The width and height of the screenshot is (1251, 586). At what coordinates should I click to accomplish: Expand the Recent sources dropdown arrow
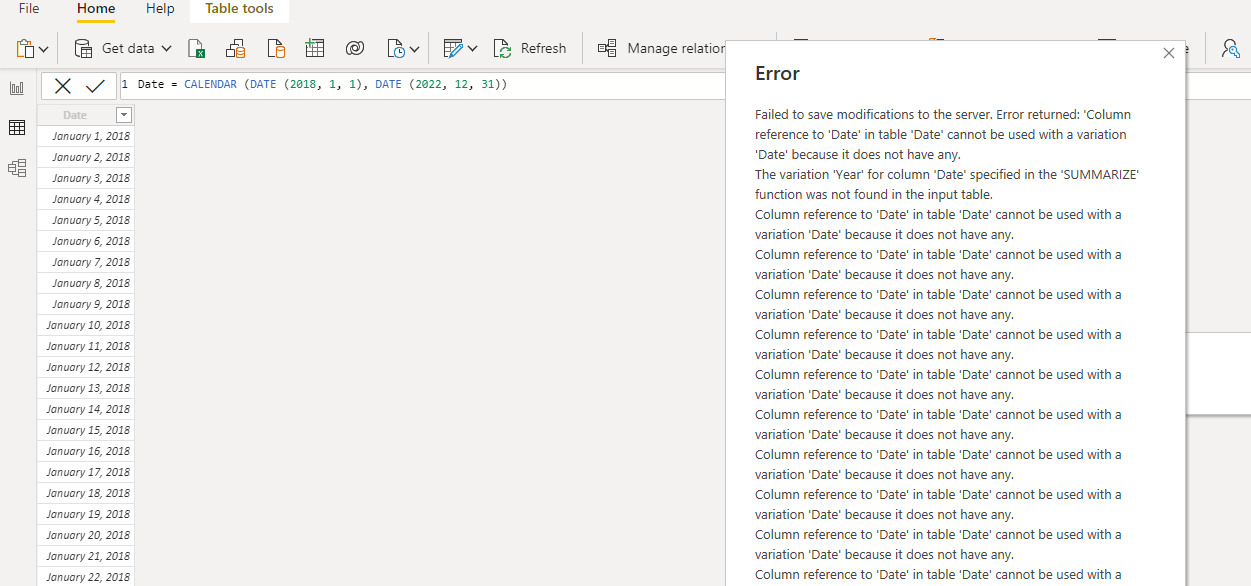coord(414,49)
